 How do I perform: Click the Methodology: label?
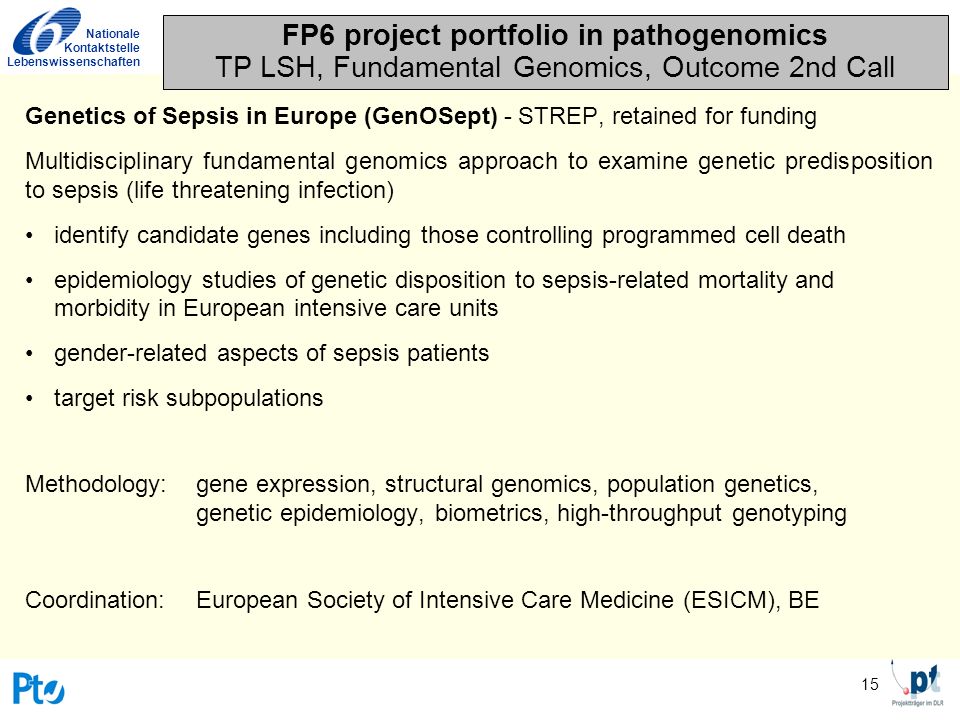click(96, 485)
